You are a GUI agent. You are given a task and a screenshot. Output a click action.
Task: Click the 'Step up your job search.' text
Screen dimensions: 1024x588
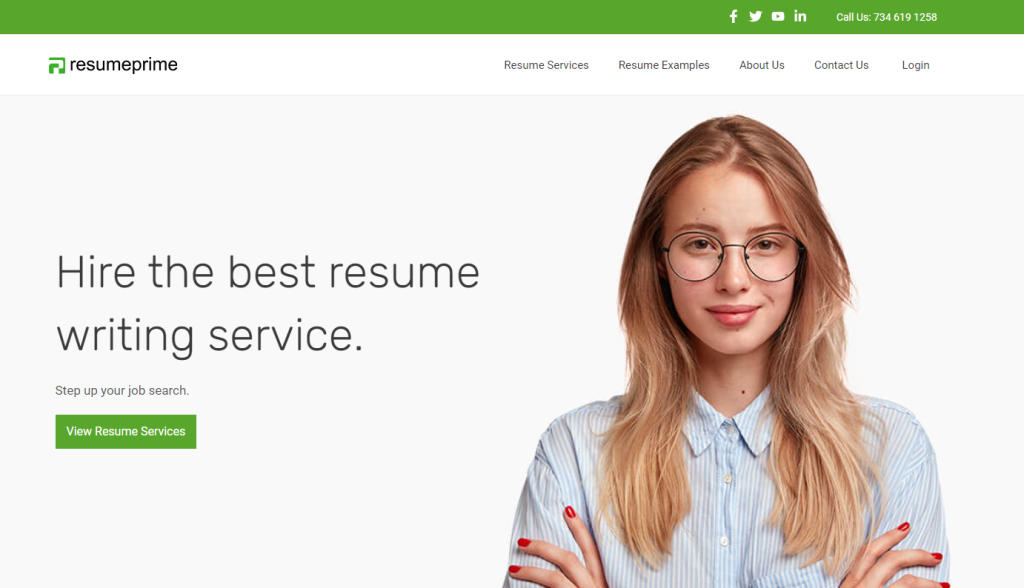pos(122,391)
